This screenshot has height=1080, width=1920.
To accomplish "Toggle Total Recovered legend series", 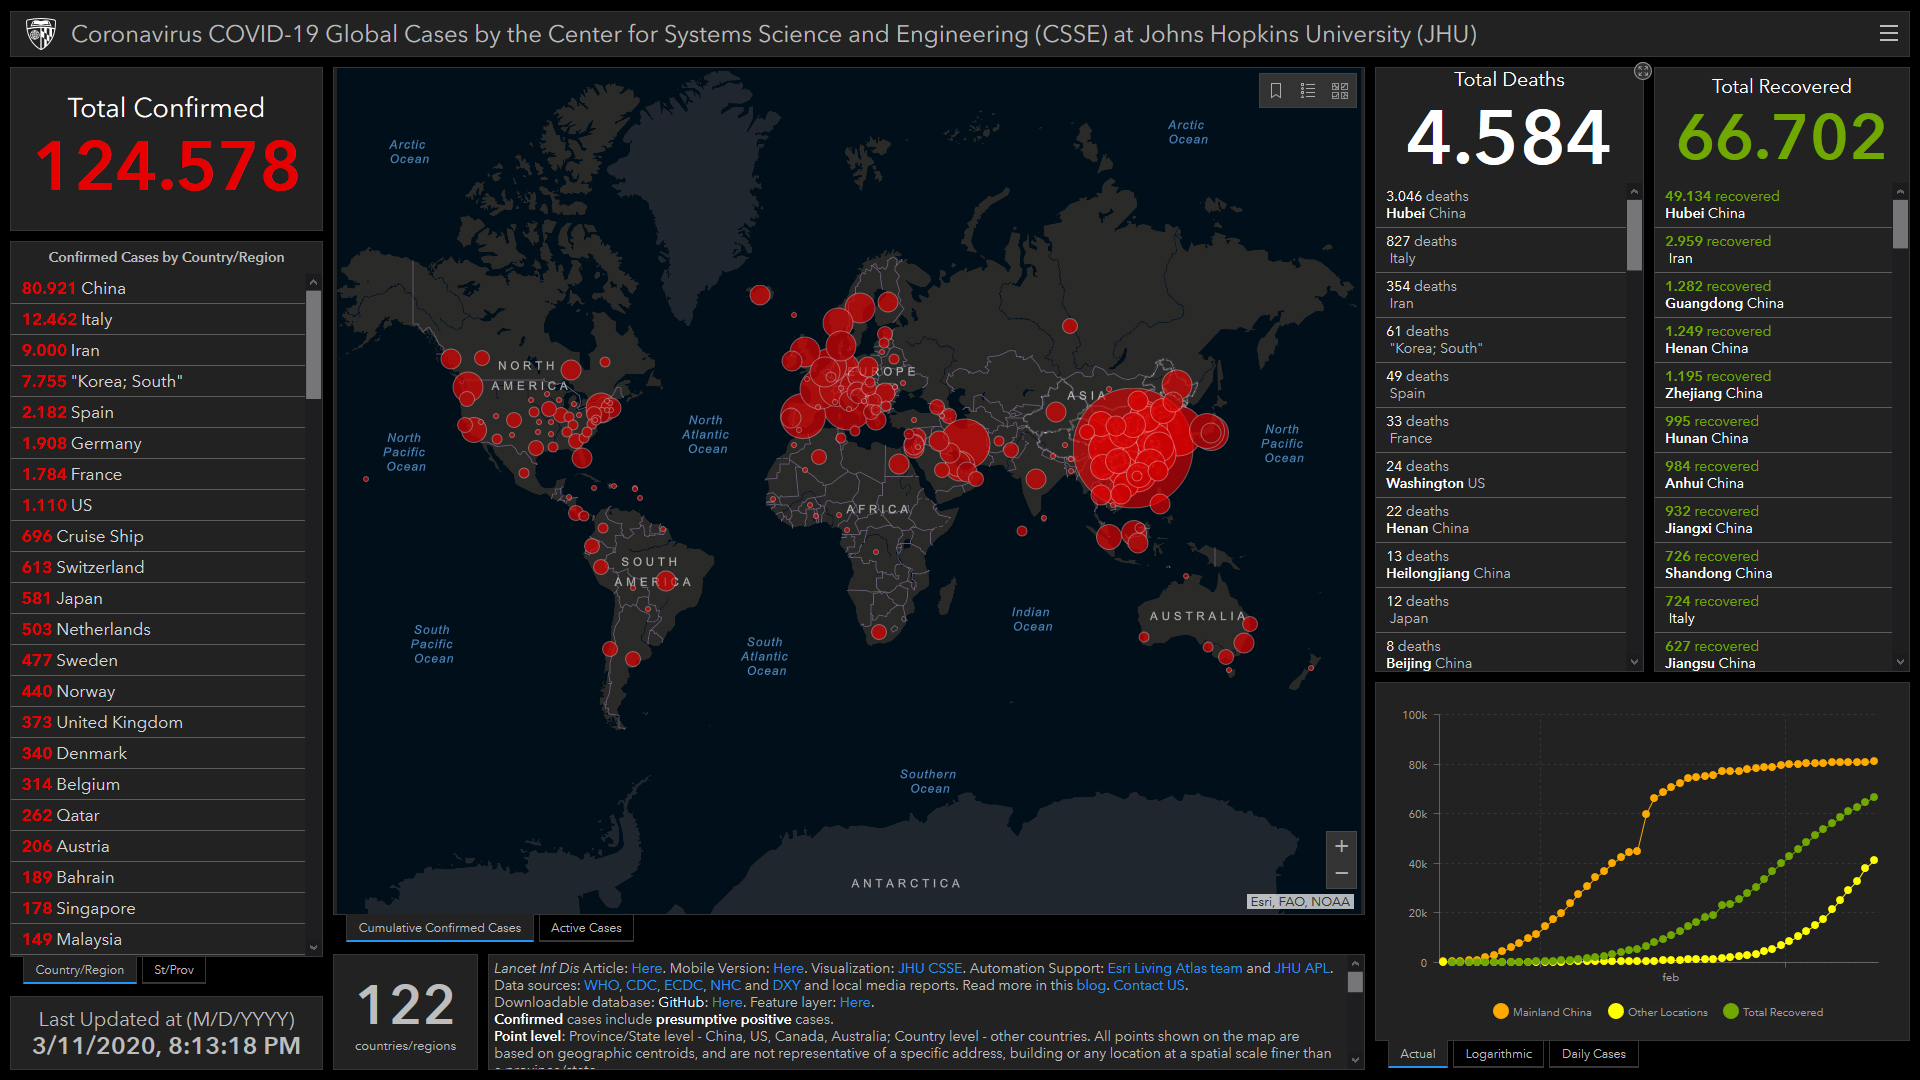I will point(1773,1012).
